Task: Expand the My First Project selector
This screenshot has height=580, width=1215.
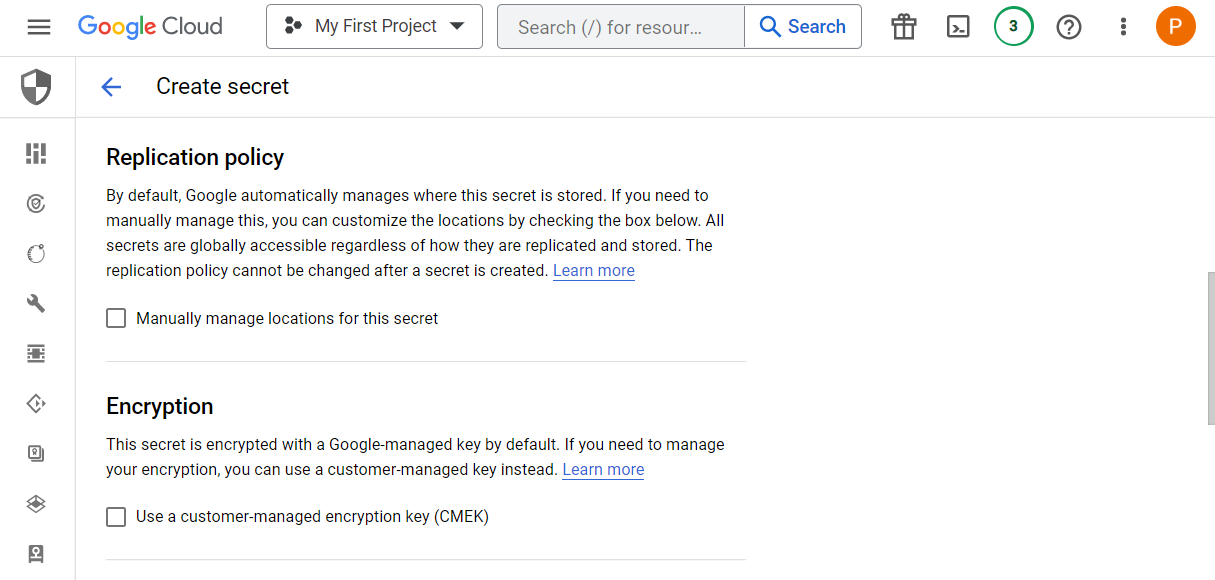Action: point(374,27)
